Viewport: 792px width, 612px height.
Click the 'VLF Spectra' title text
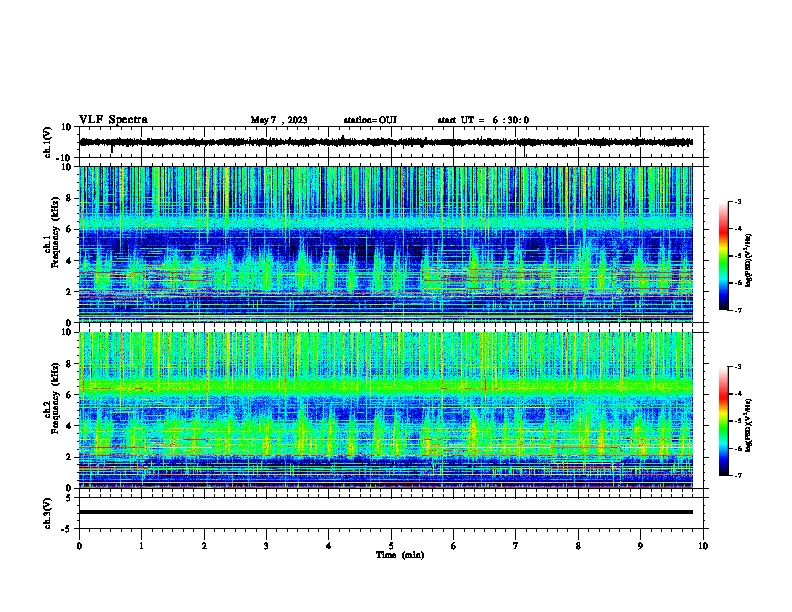(113, 120)
